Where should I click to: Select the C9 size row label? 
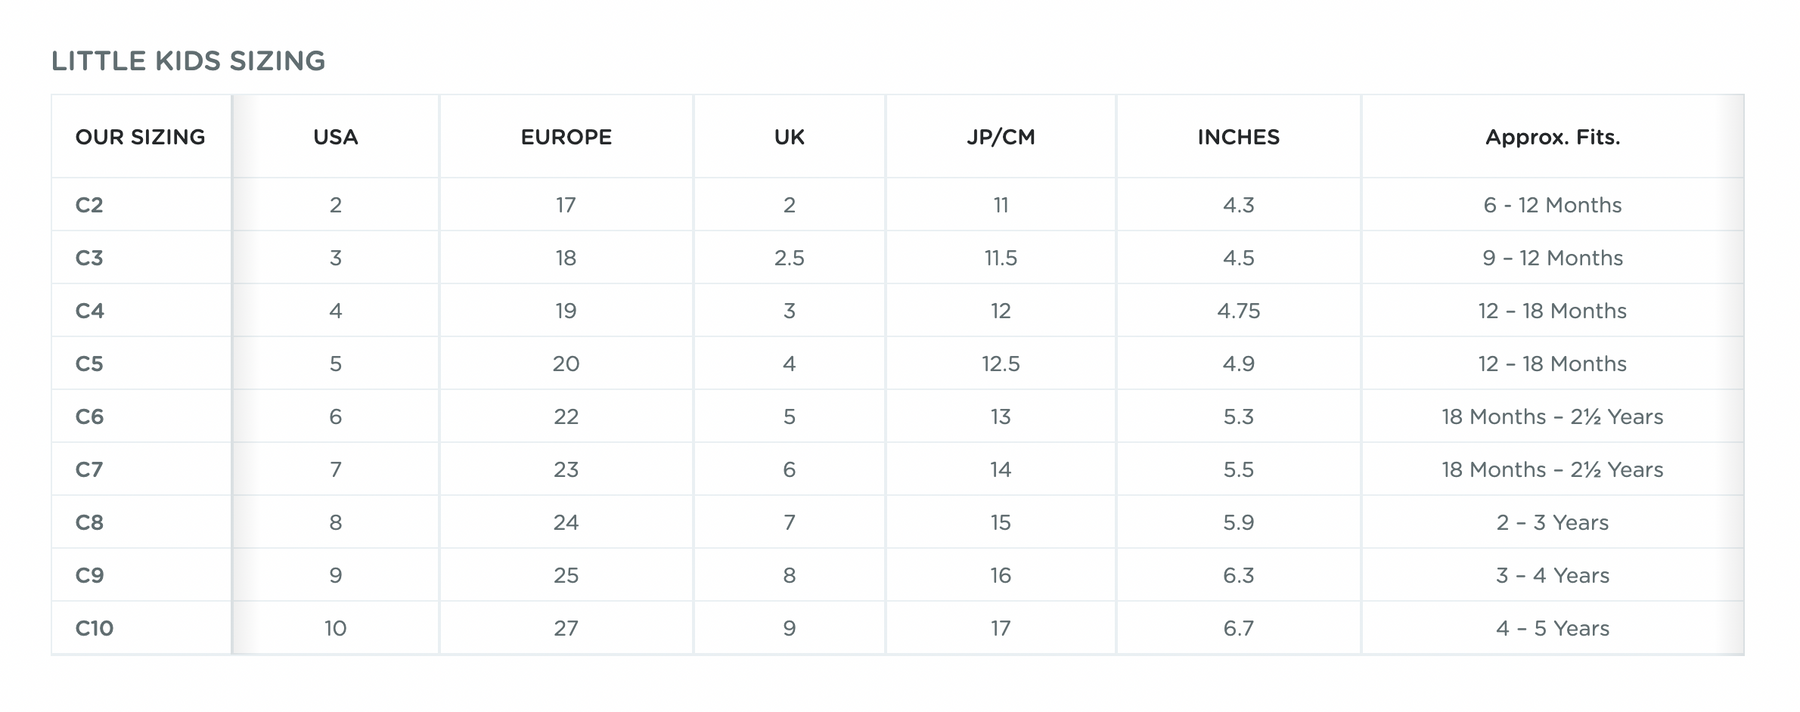pyautogui.click(x=89, y=576)
